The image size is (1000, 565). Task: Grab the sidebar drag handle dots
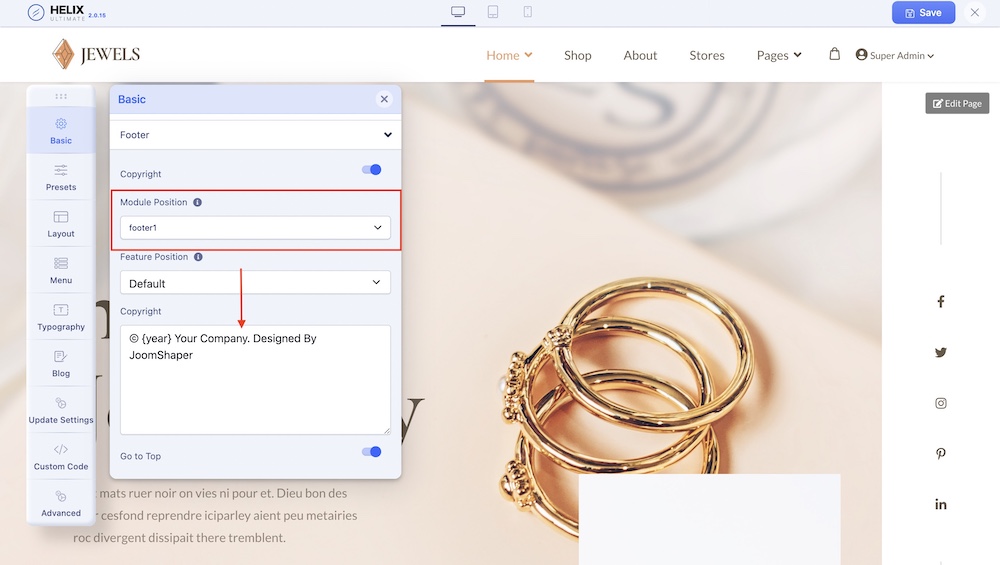[x=61, y=96]
